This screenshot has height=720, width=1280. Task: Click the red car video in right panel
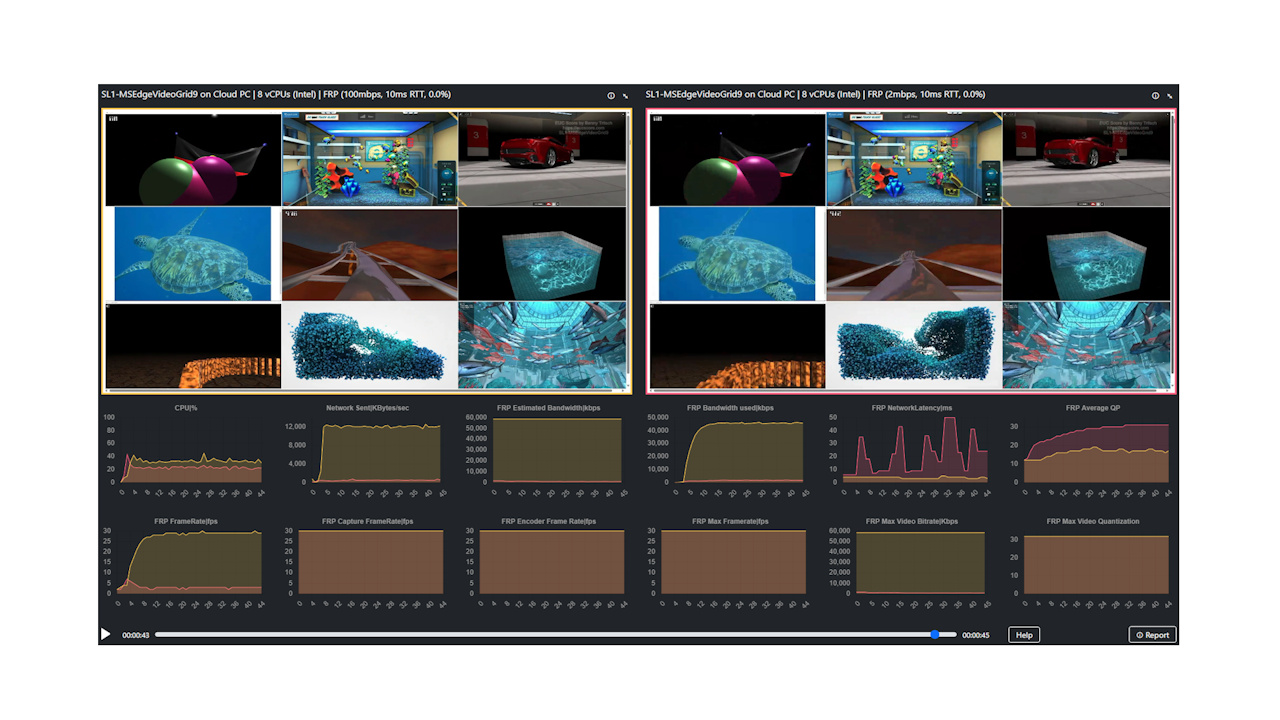(x=1086, y=158)
